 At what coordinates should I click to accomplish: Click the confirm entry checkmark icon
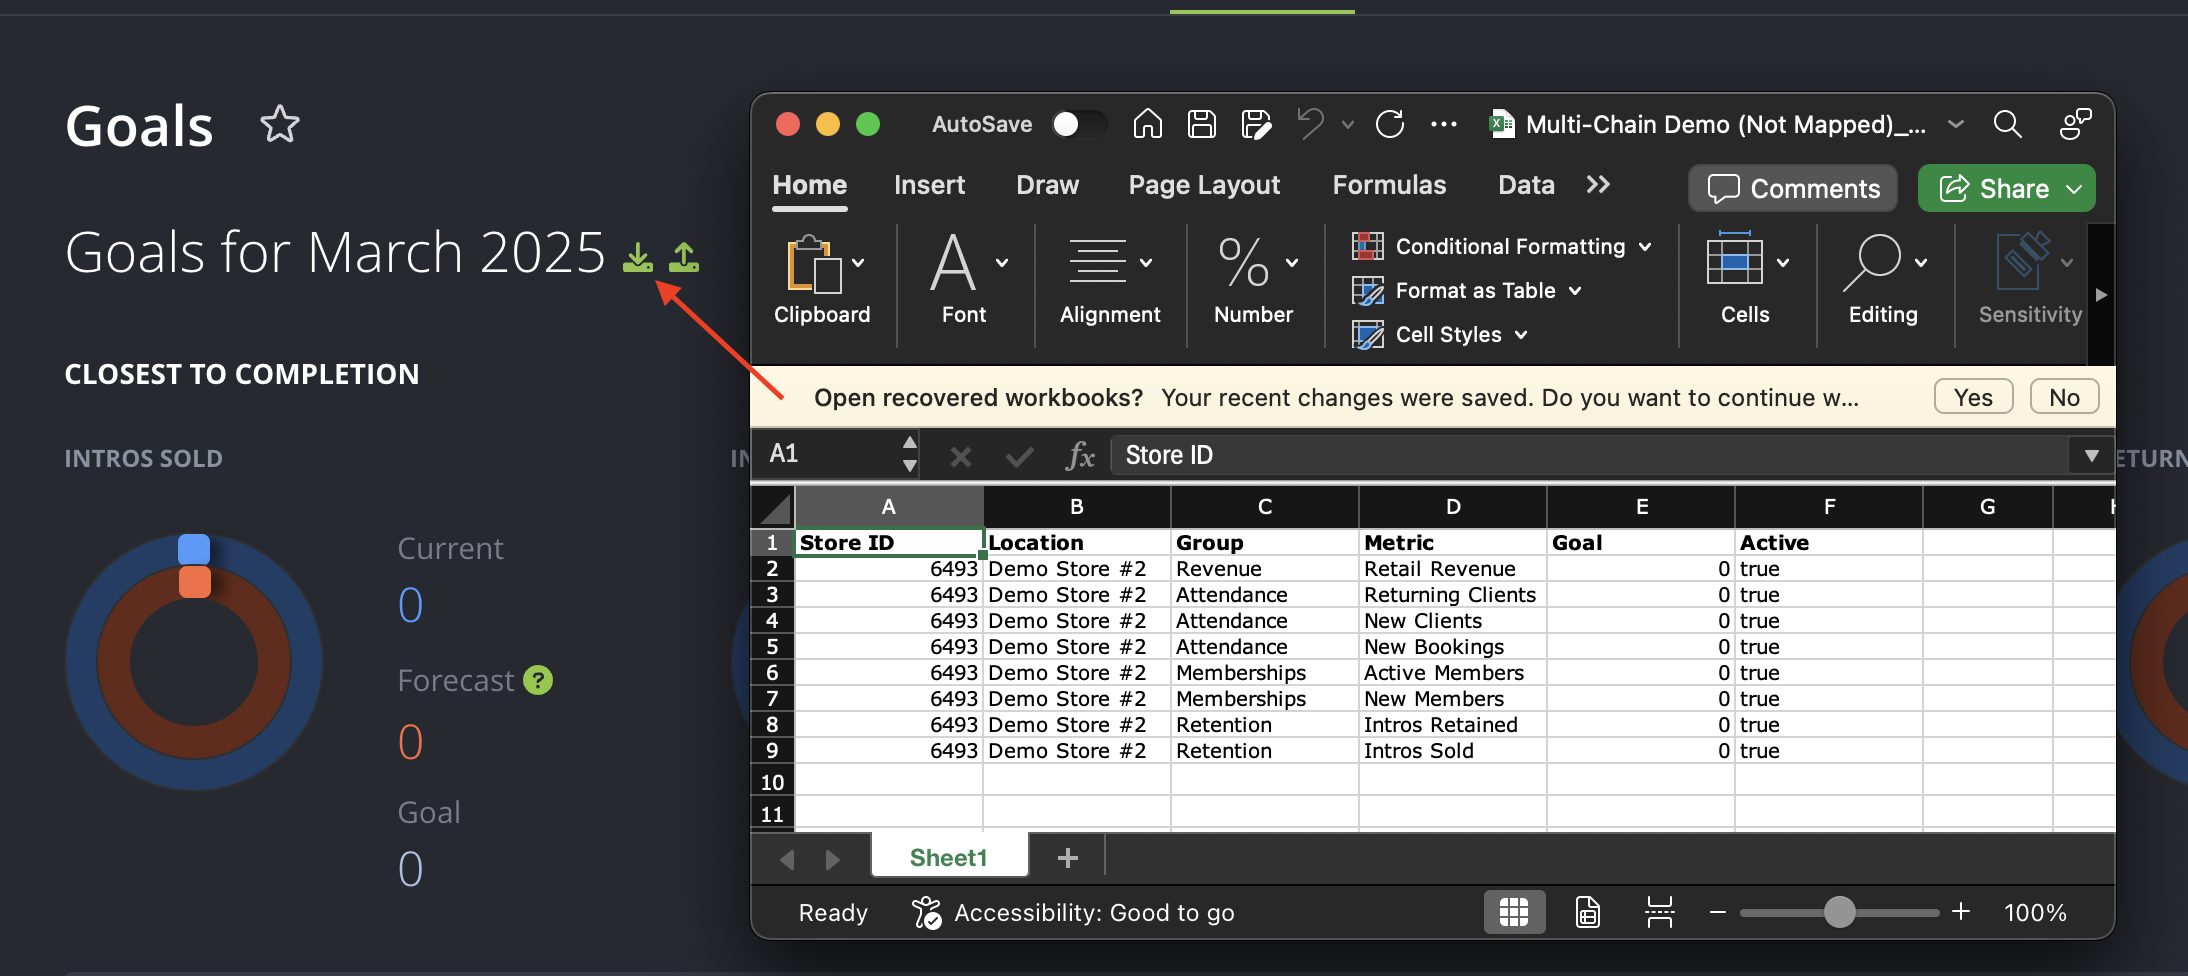pyautogui.click(x=1019, y=457)
